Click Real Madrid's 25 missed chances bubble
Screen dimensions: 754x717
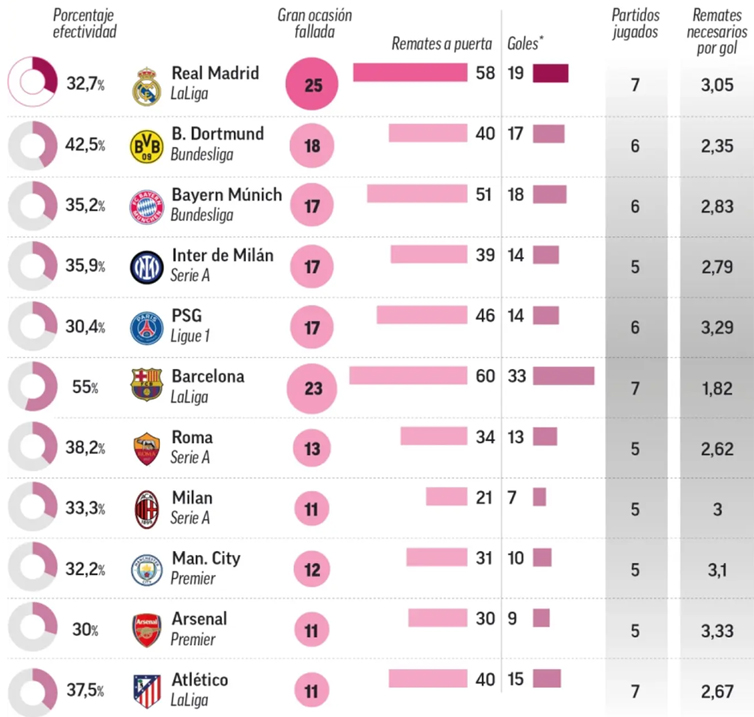pos(312,84)
